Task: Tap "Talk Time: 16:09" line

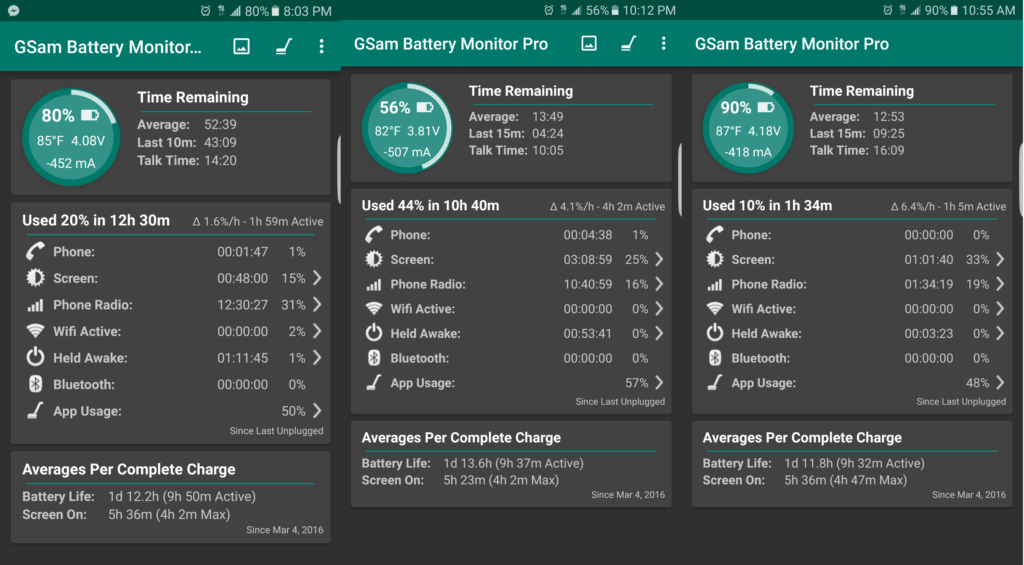Action: (857, 150)
